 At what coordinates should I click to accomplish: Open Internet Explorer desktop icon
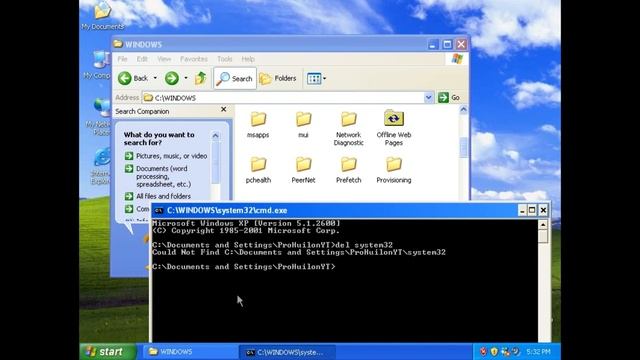(x=100, y=167)
